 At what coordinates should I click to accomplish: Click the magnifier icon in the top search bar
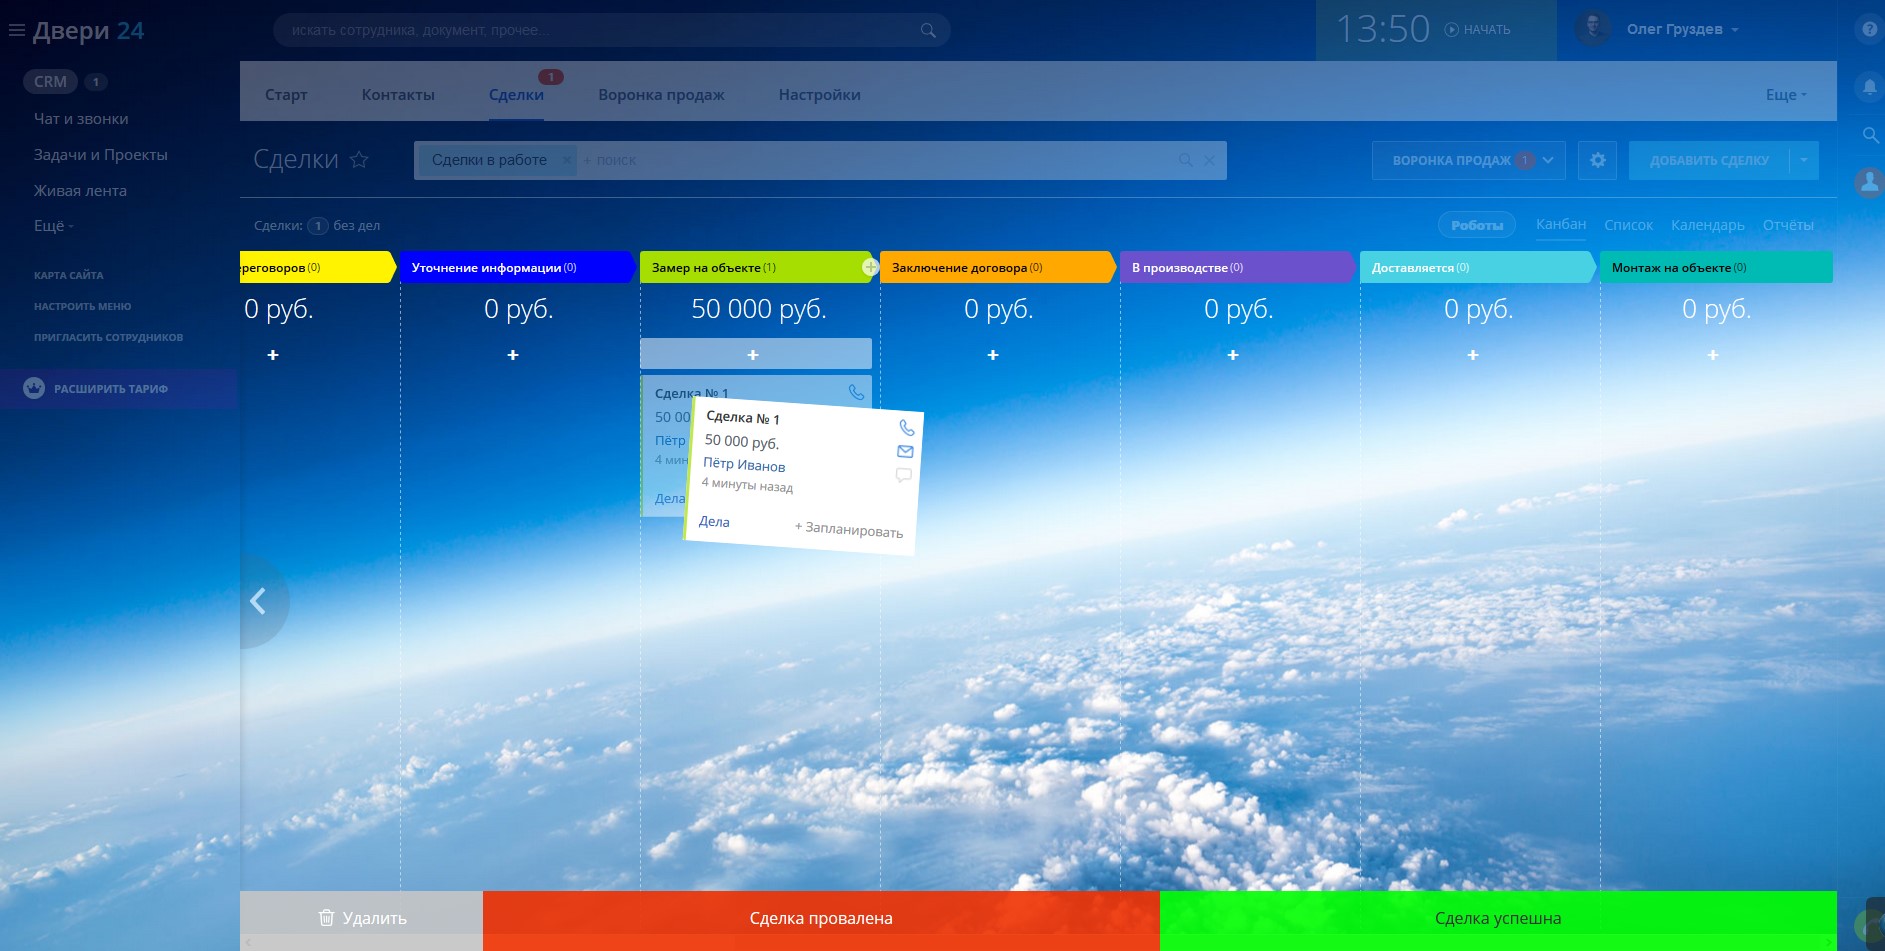pyautogui.click(x=928, y=30)
